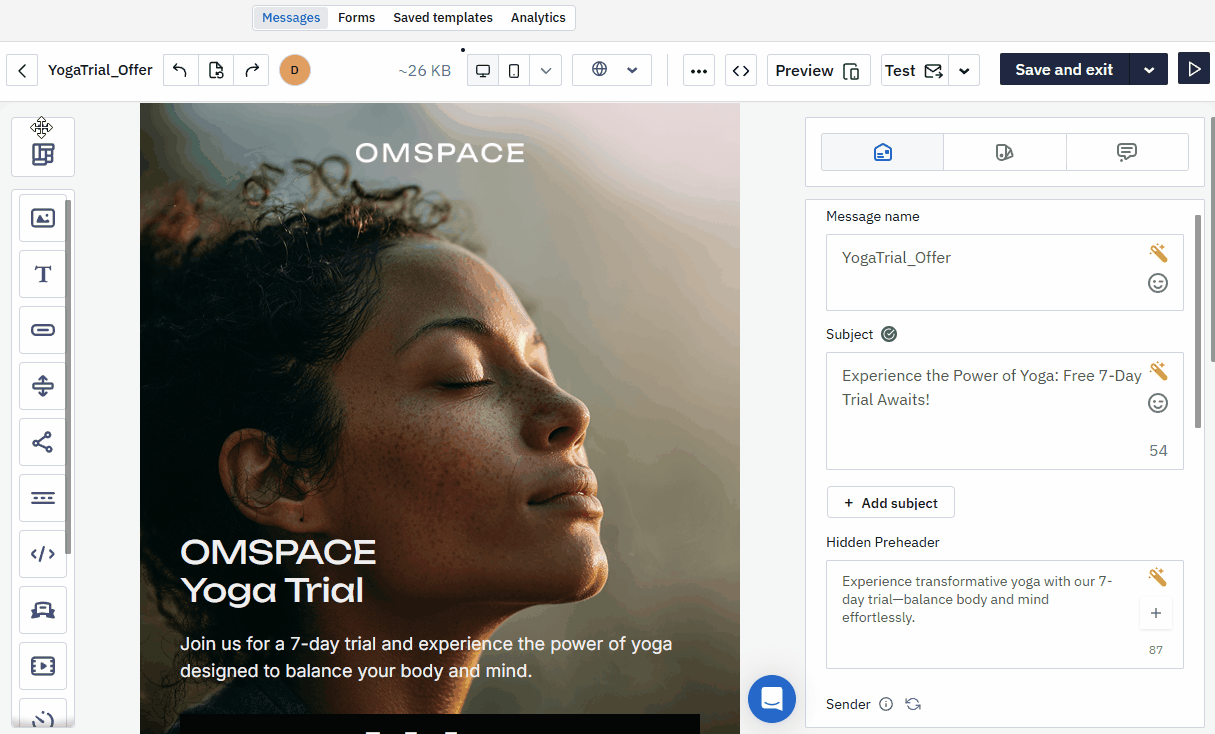Screen dimensions: 1215x734
Task: Insert a video block from the sidebar
Action: coord(43,666)
